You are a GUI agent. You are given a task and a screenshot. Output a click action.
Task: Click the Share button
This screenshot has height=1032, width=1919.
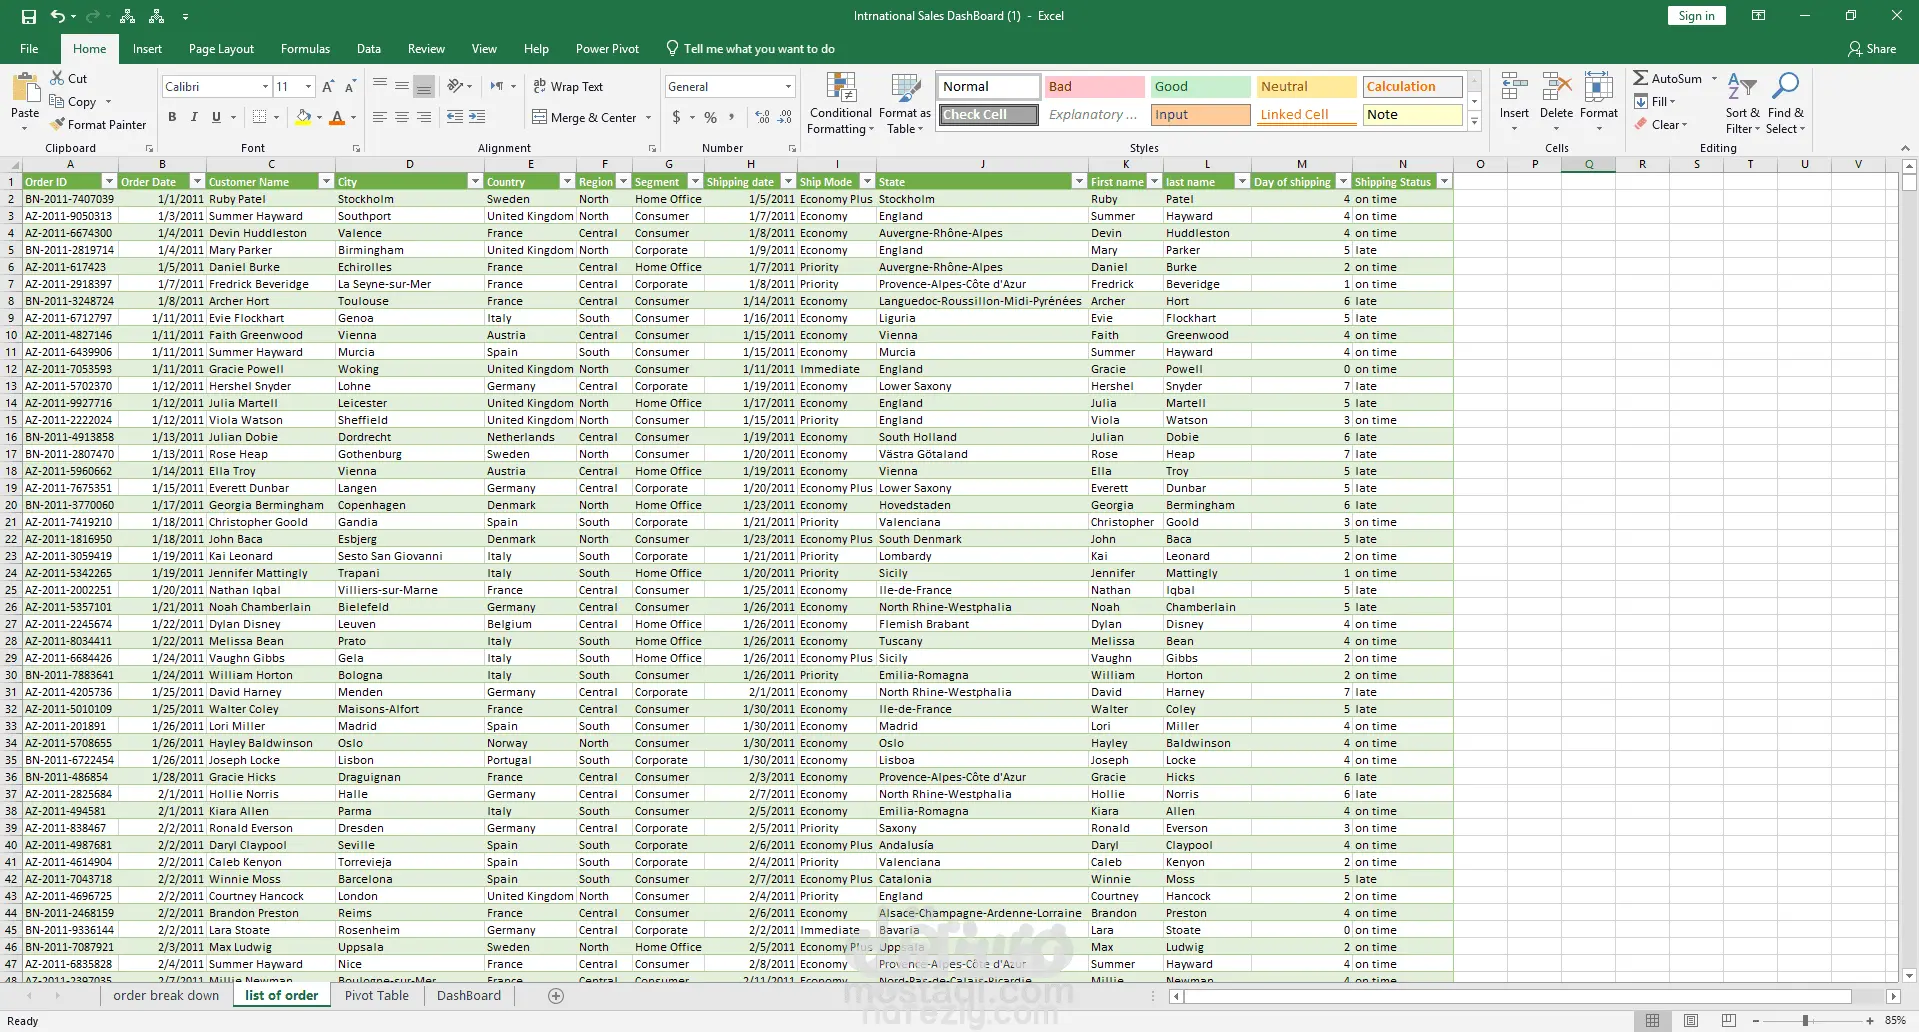1872,49
